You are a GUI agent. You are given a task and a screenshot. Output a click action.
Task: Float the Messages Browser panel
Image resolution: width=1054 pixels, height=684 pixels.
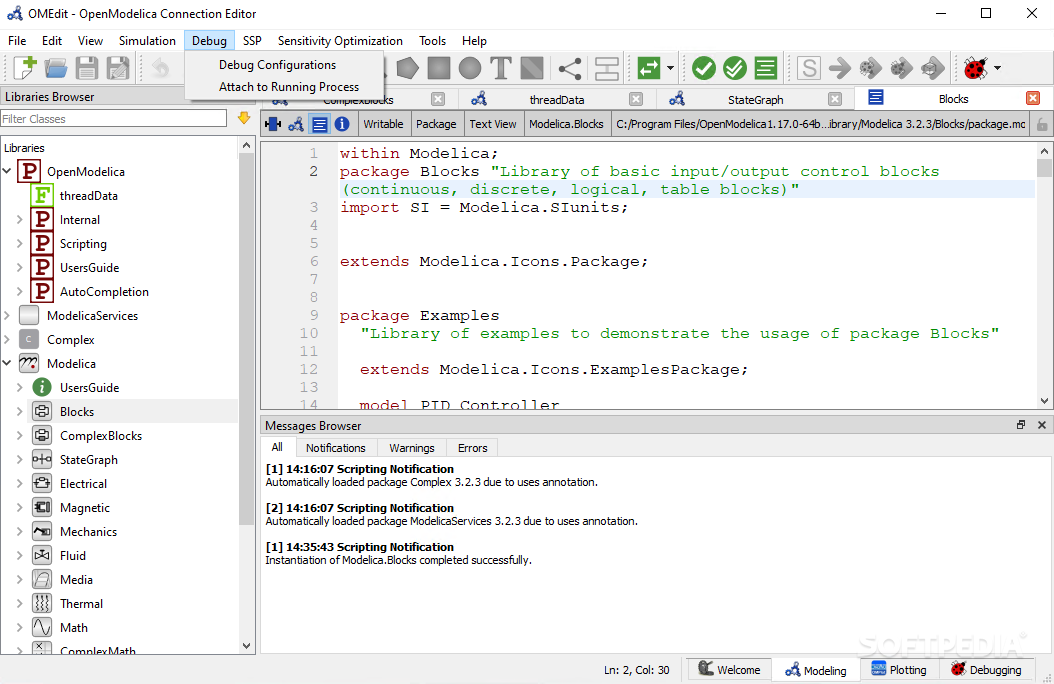[1021, 425]
